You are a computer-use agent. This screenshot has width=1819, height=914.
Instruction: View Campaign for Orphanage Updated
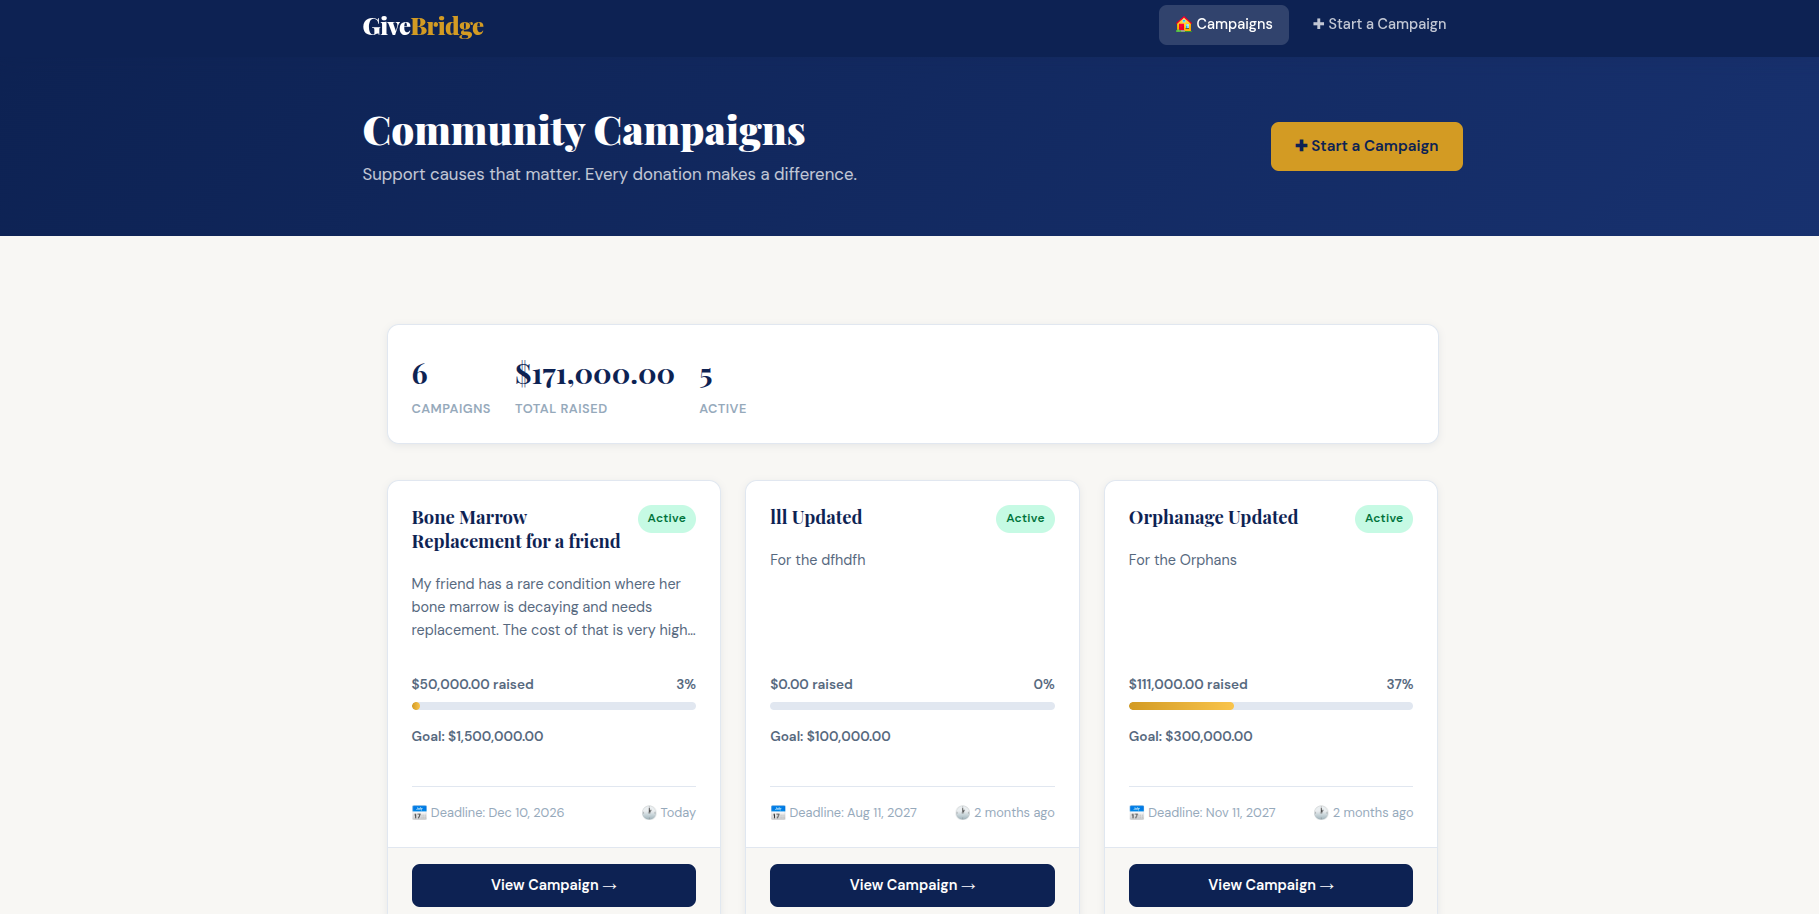1271,885
